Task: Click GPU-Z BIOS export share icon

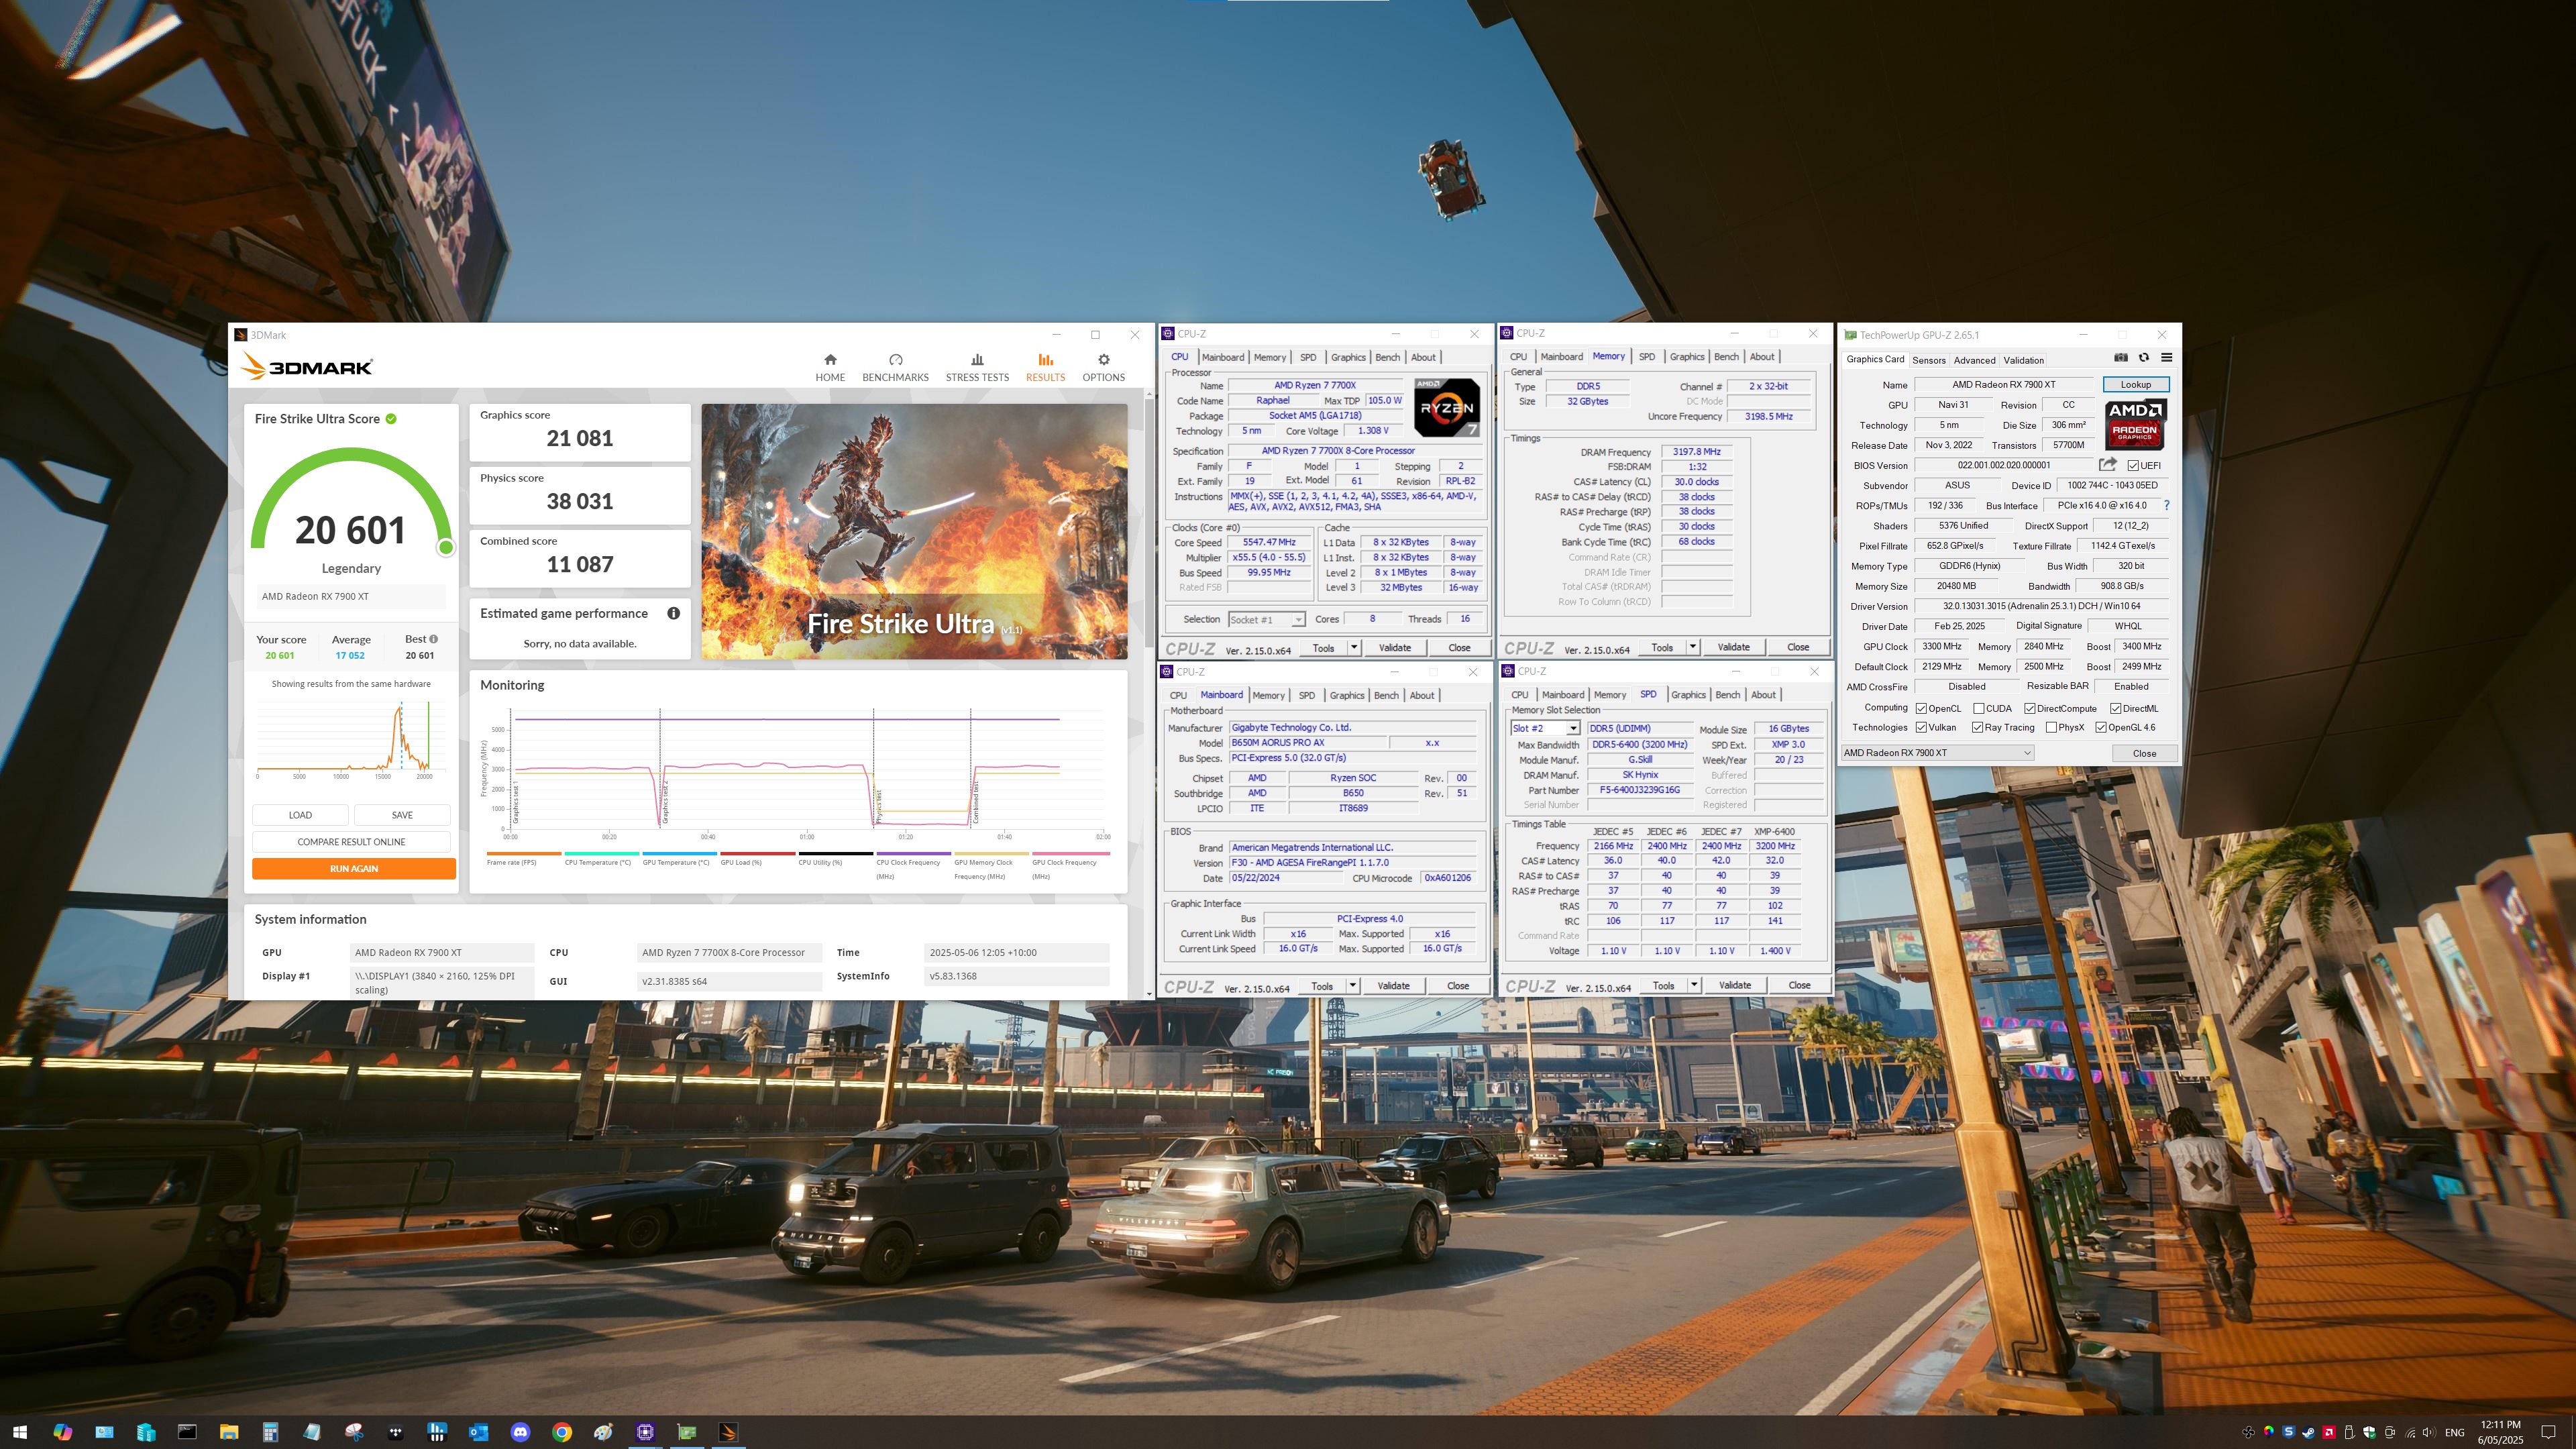Action: pos(2107,465)
